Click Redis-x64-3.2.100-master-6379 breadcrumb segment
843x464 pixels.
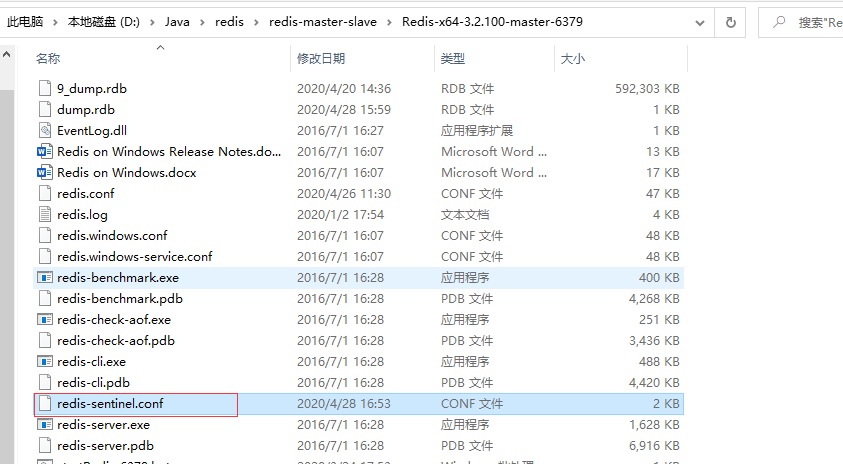pos(492,22)
